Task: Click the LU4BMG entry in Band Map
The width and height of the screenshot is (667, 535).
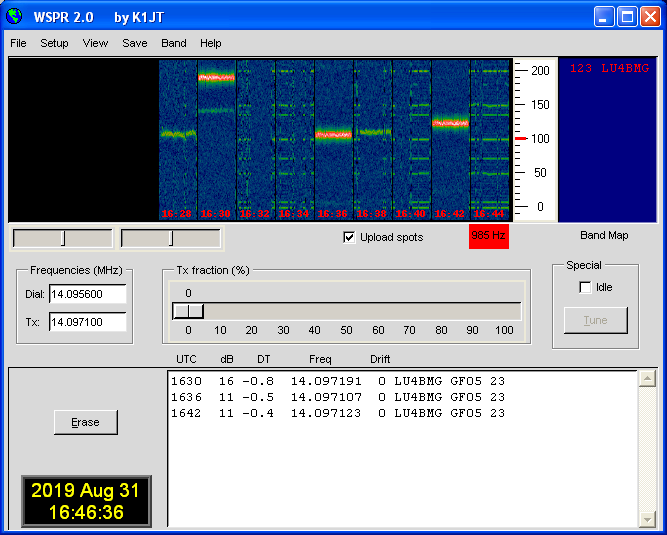Action: click(x=608, y=69)
